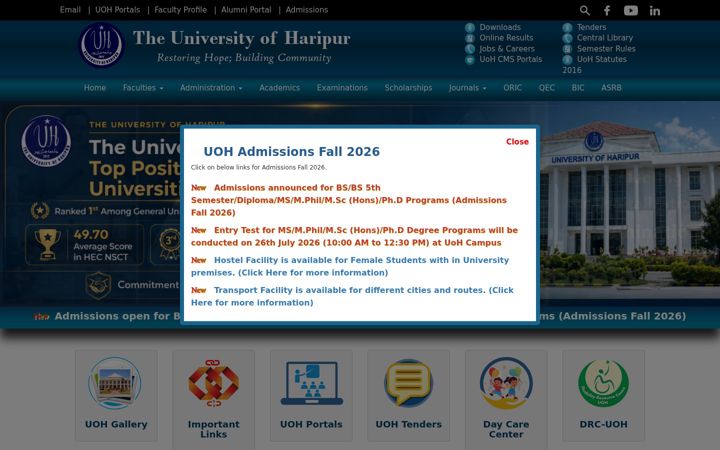The height and width of the screenshot is (450, 720).
Task: Open the LinkedIn icon in top bar
Action: tap(654, 11)
